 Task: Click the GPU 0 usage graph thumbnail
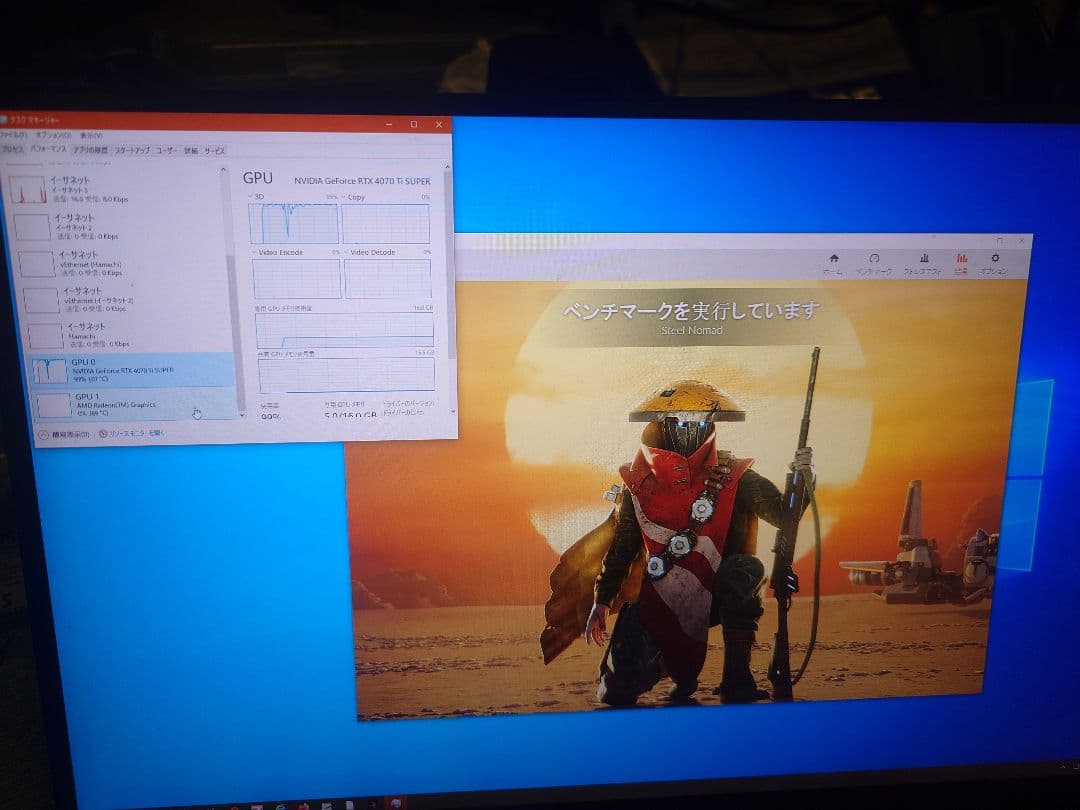click(x=50, y=370)
